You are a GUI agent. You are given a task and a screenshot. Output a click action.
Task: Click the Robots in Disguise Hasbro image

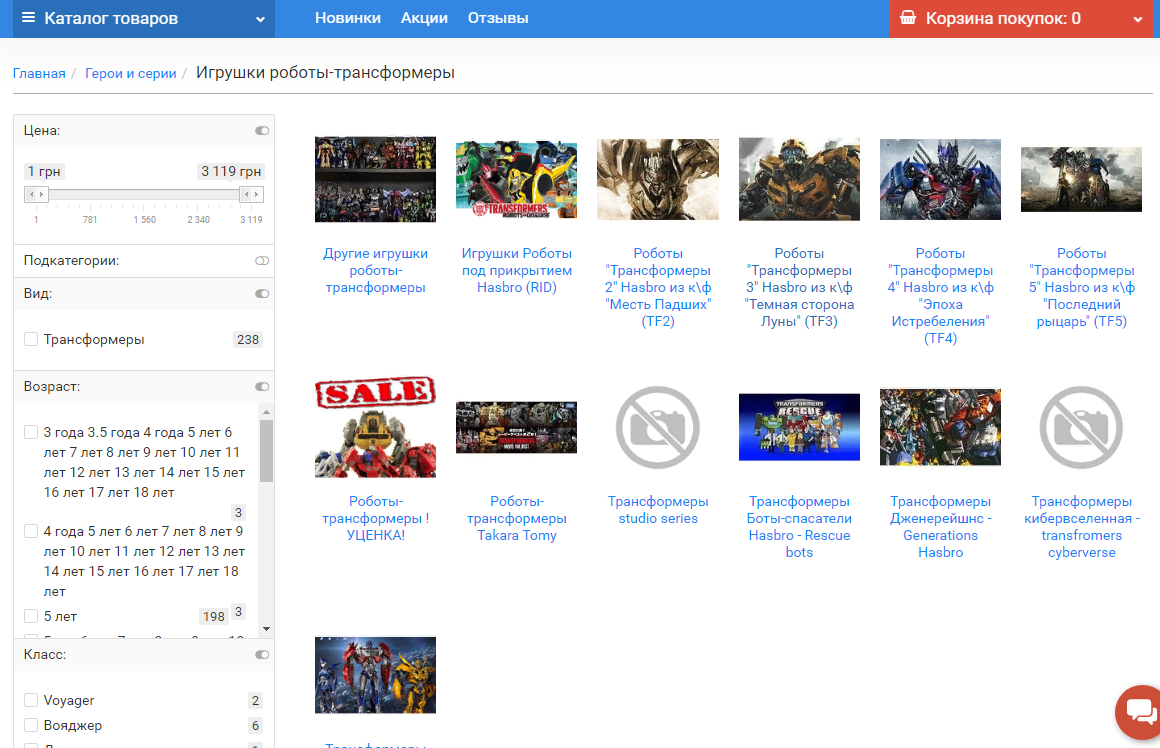click(516, 179)
